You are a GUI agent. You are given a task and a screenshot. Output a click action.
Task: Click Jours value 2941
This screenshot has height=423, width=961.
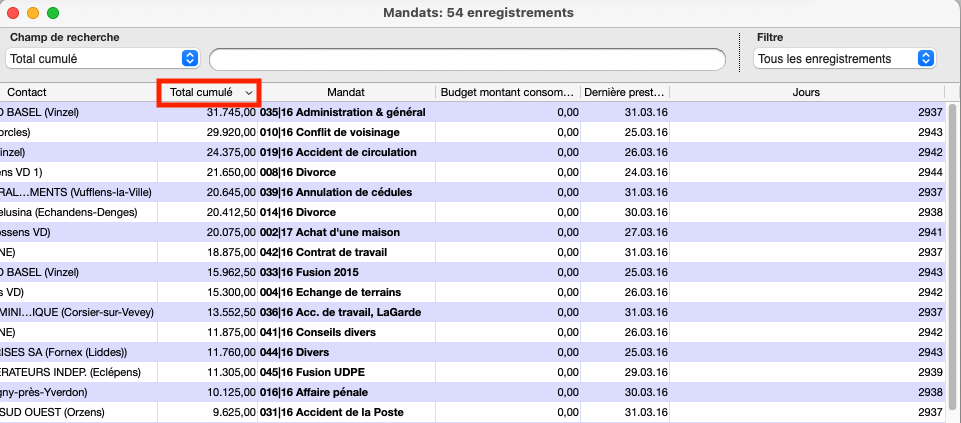[930, 232]
